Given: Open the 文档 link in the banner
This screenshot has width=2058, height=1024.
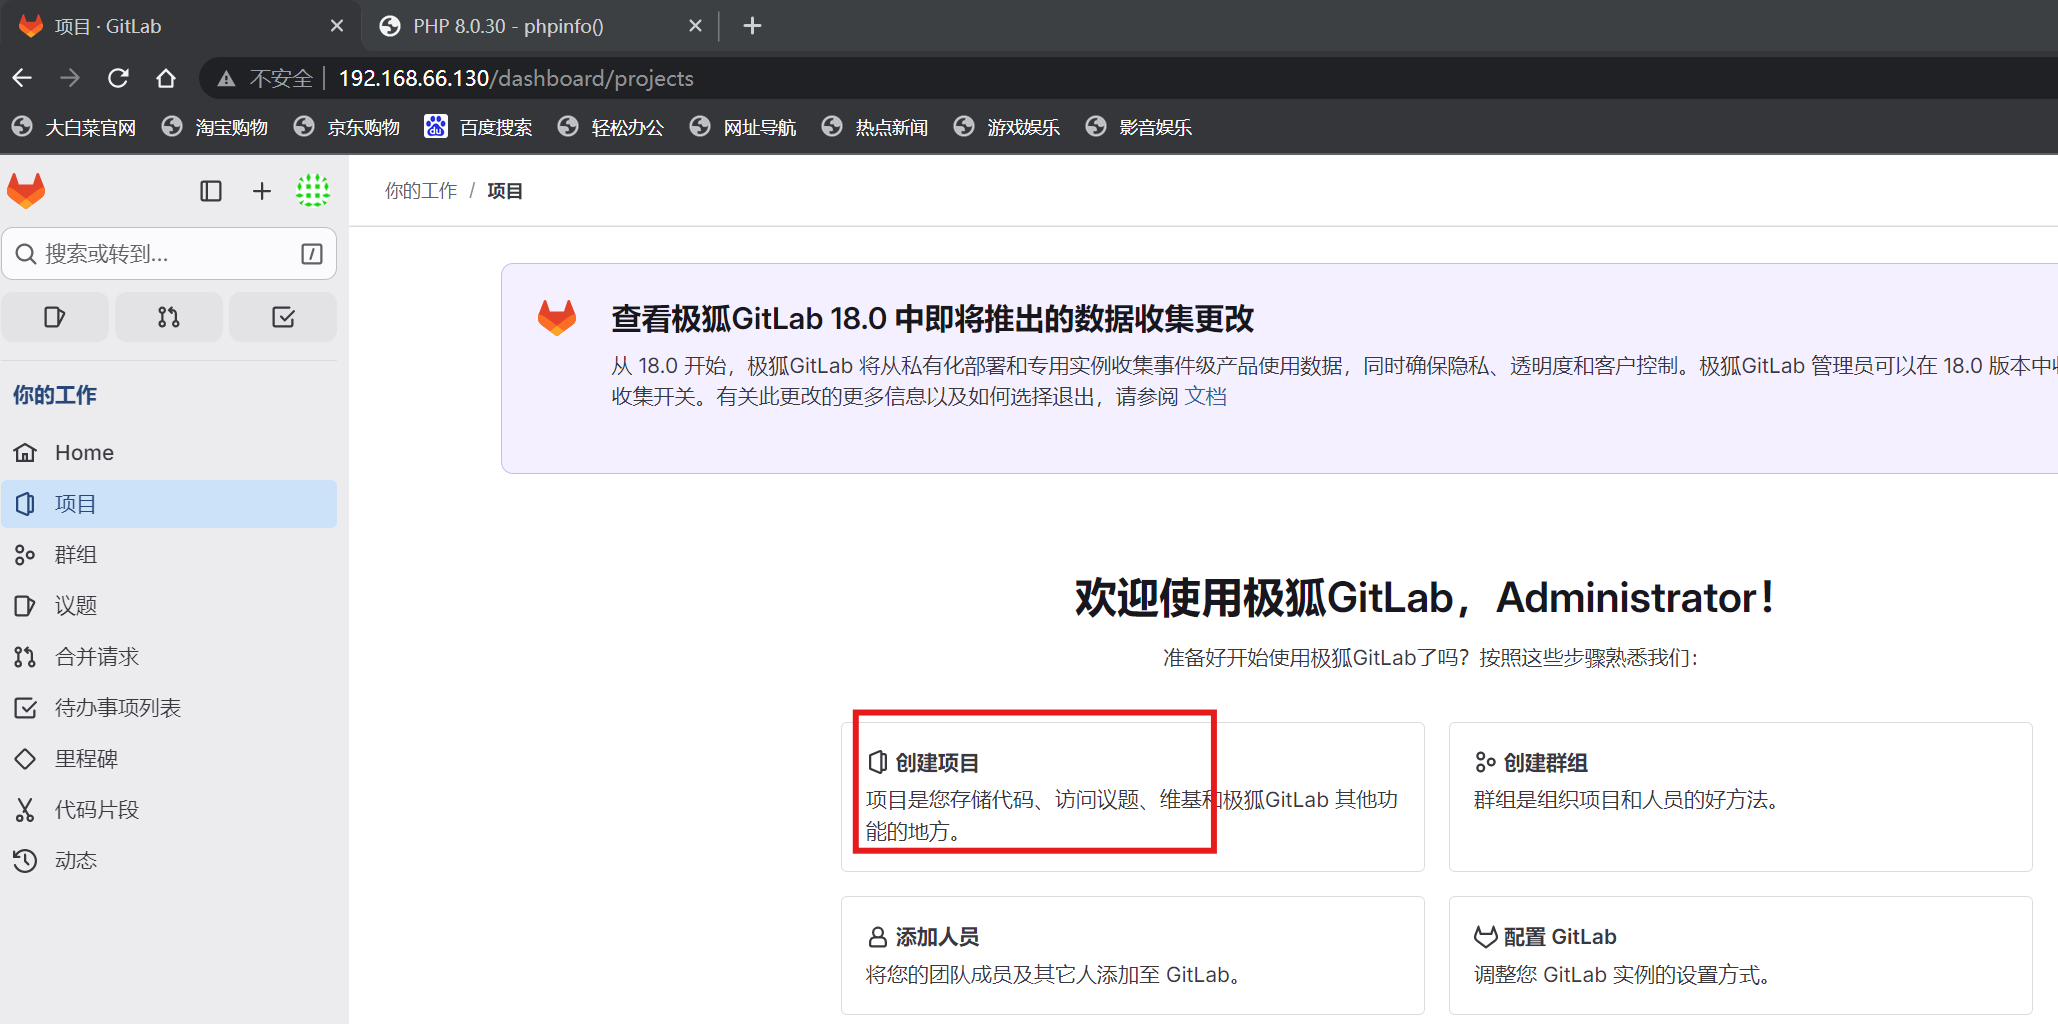Looking at the screenshot, I should 1205,397.
